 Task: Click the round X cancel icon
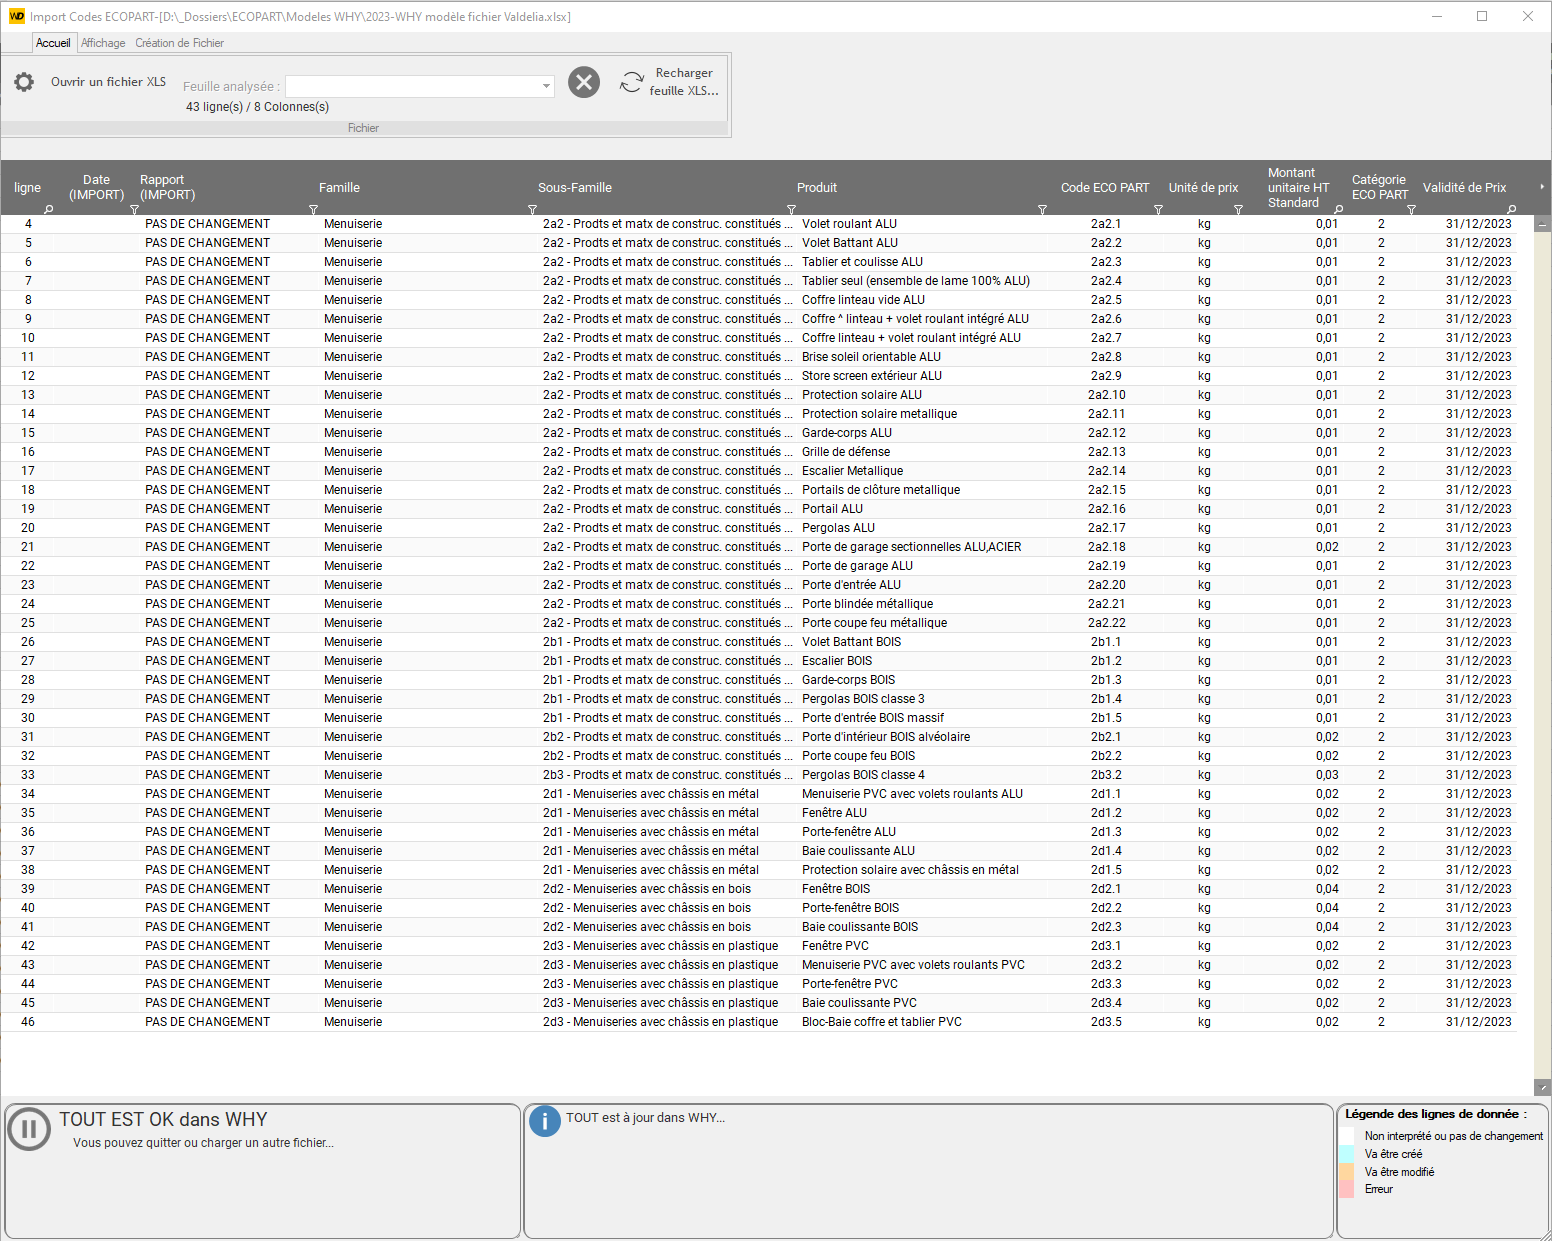pos(584,82)
